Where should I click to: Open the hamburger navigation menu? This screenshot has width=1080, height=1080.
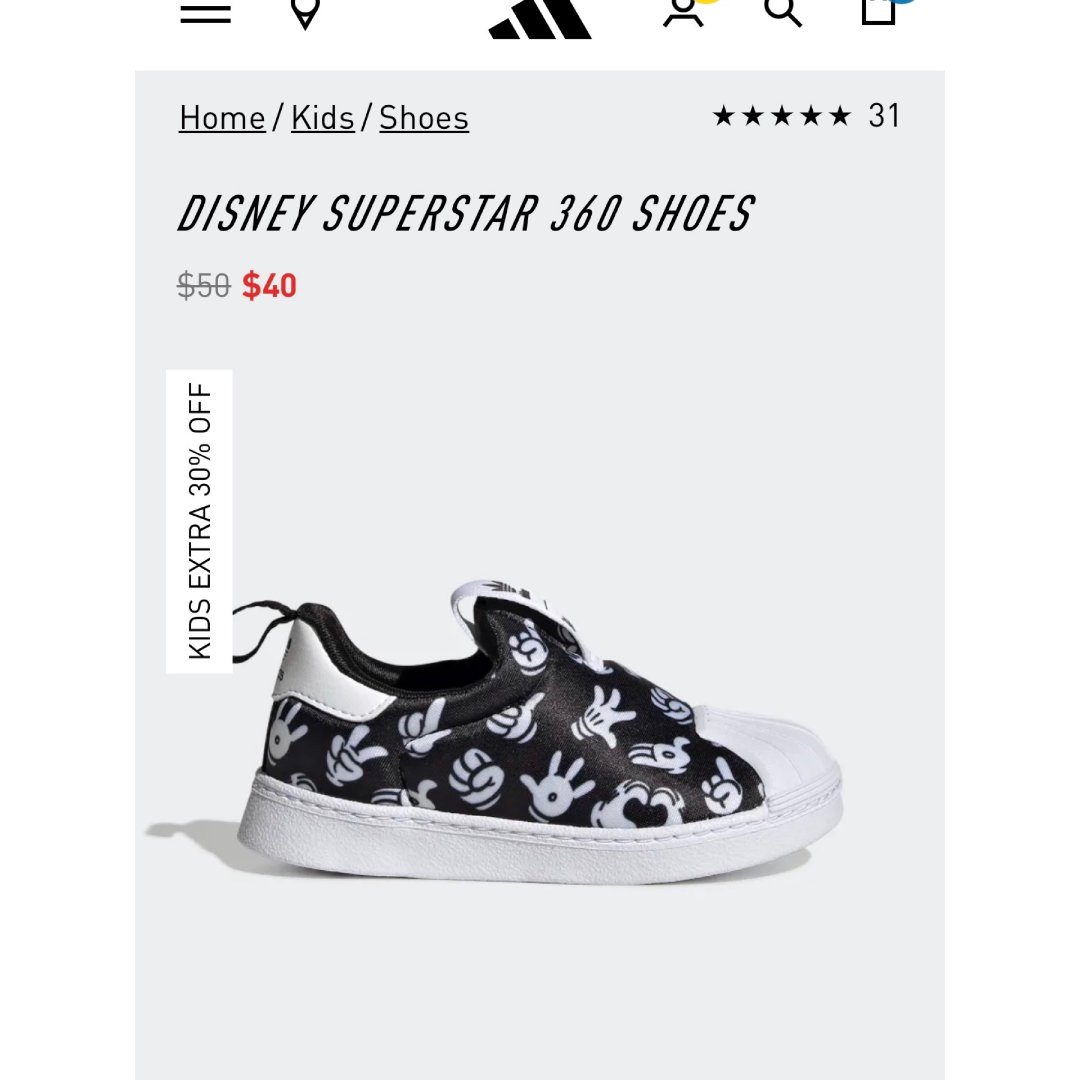(x=205, y=12)
